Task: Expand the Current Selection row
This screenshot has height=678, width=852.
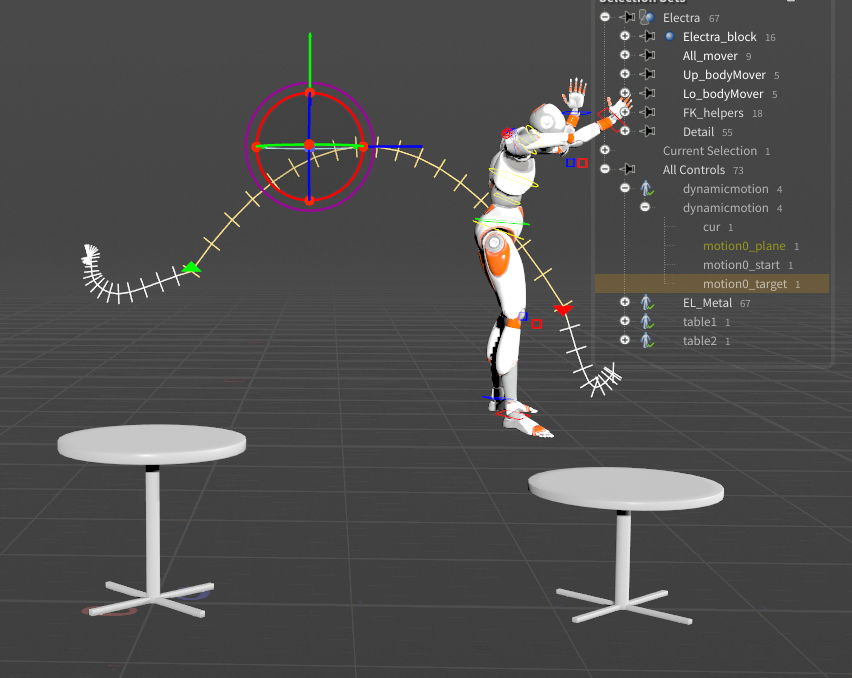Action: click(605, 150)
